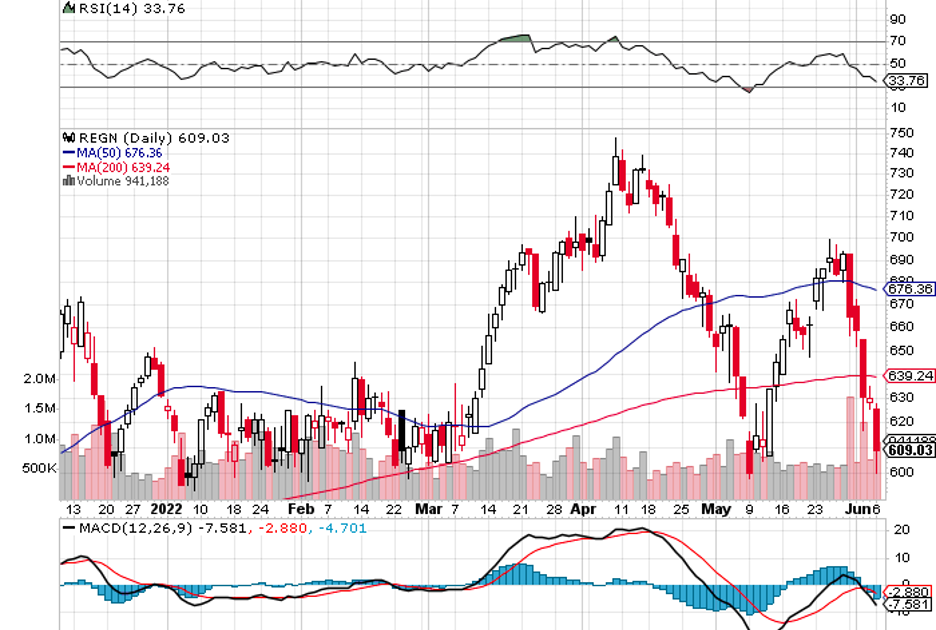Click the Apr month label on the date axis

click(x=583, y=509)
